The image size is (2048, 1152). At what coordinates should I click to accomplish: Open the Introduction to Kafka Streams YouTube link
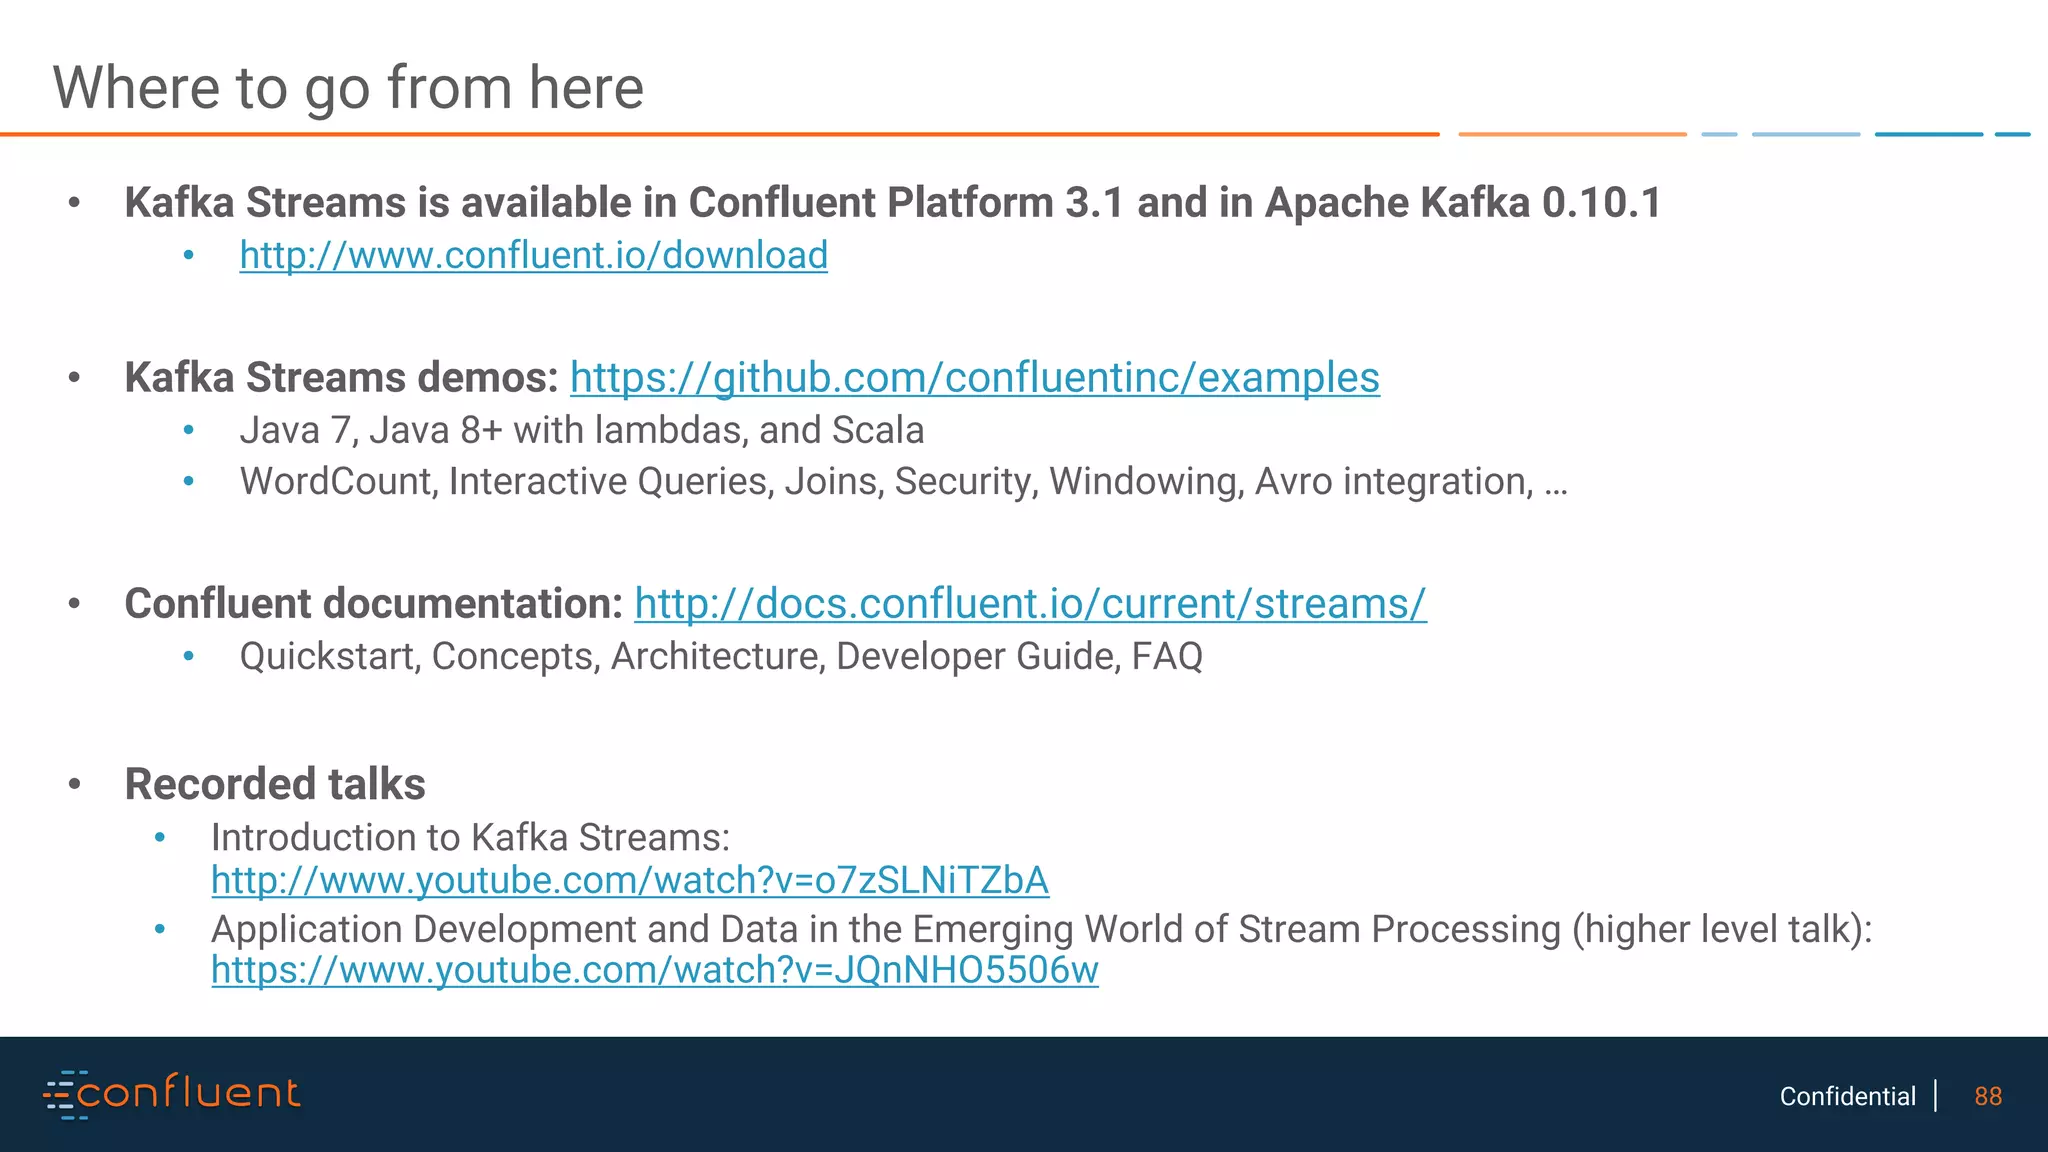(630, 881)
